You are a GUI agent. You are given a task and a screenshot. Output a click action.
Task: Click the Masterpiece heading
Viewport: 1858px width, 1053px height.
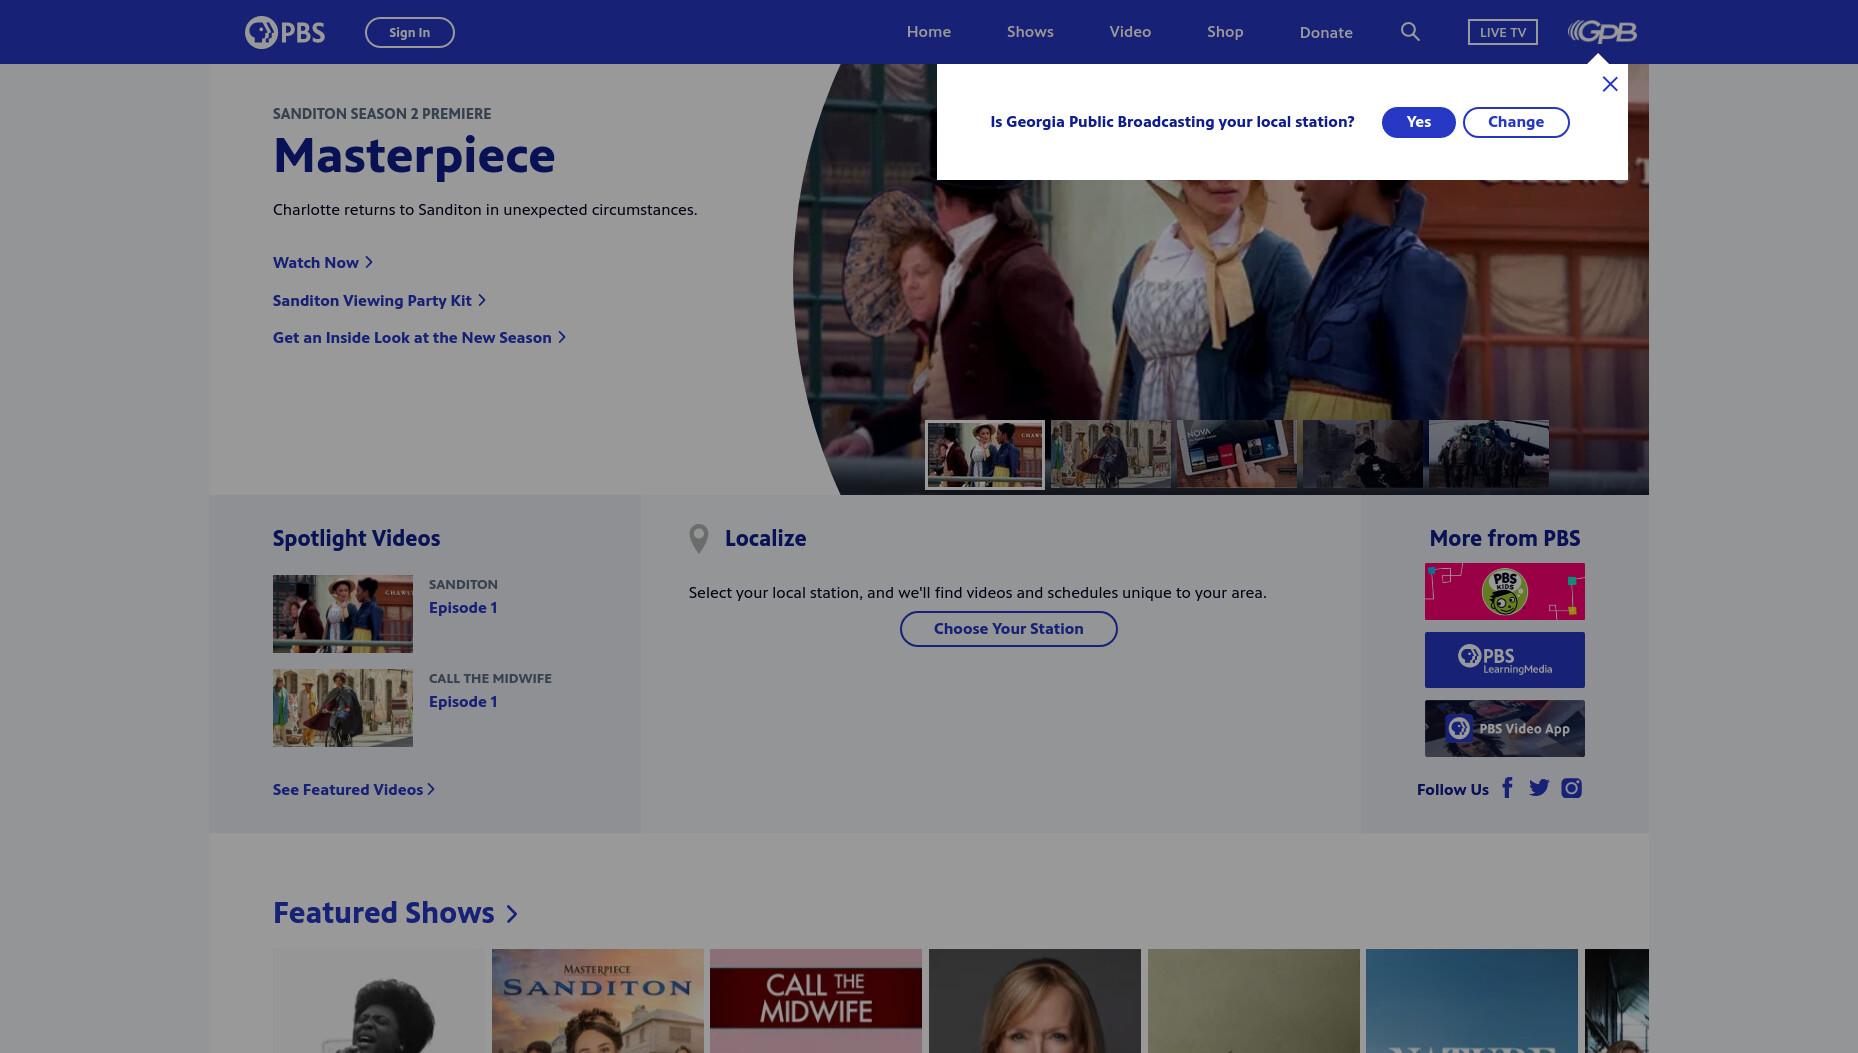point(414,156)
